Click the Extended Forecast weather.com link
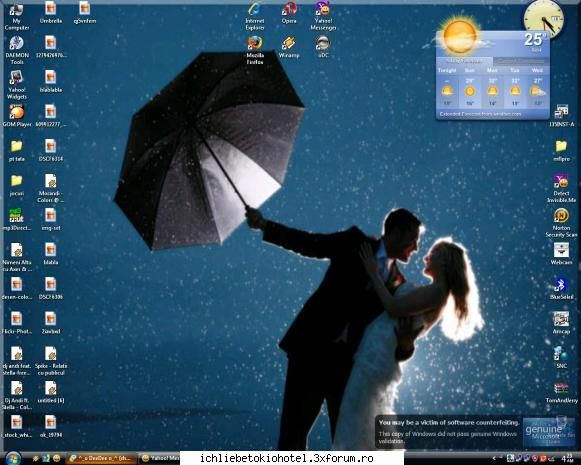Screen dimensions: 581x465 point(480,114)
